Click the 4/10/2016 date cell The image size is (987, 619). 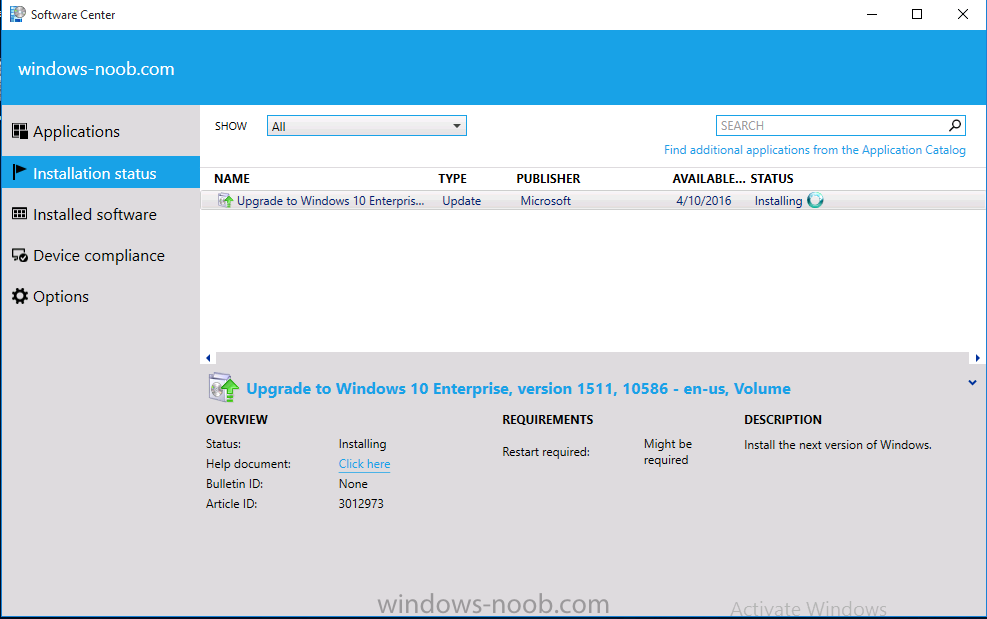[x=704, y=201]
